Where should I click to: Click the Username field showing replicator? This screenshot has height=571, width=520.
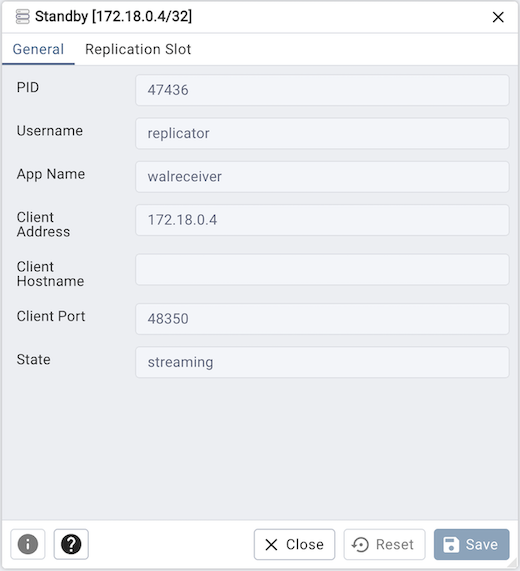[322, 133]
